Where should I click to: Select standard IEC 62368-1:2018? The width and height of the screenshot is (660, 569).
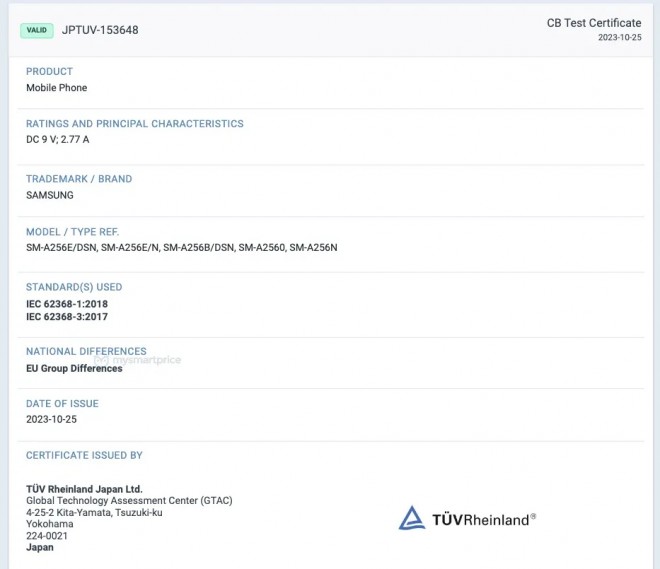click(66, 303)
